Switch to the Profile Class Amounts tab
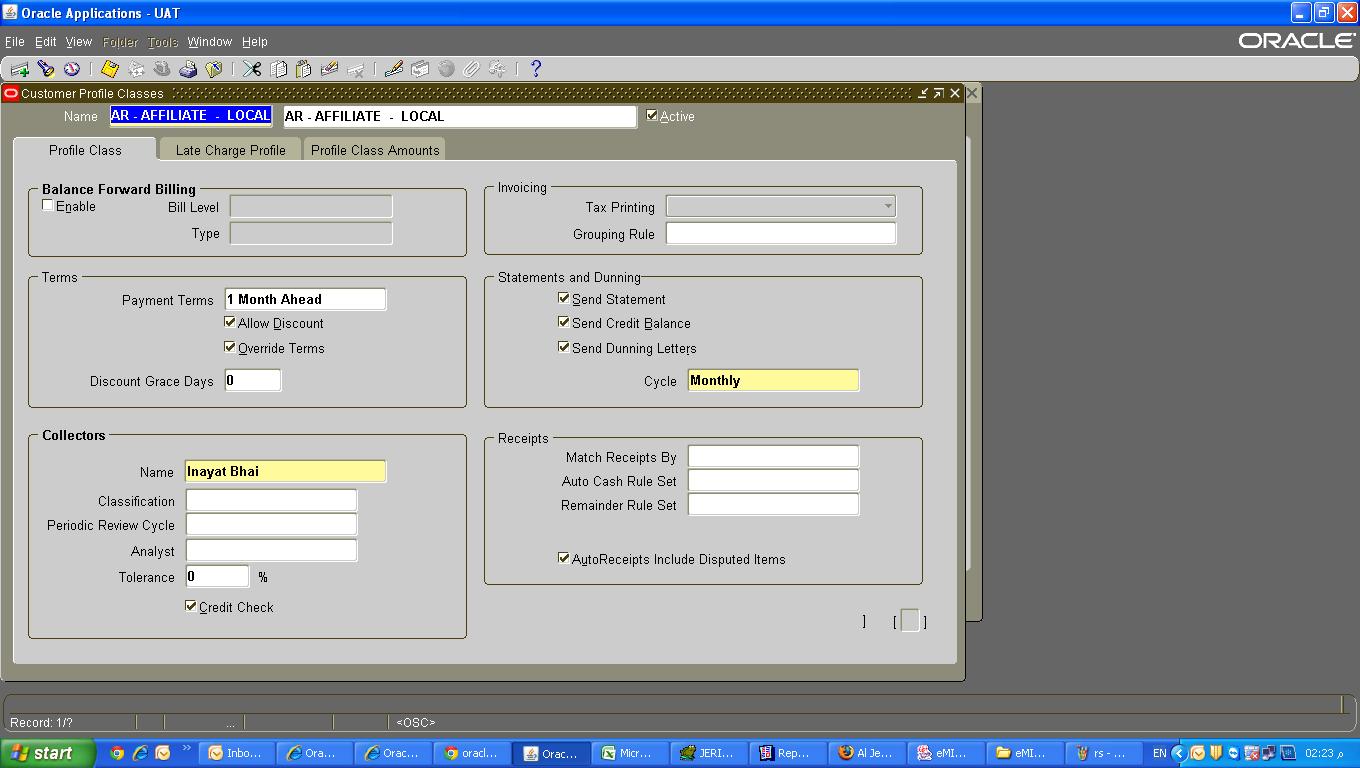The image size is (1360, 768). coord(375,150)
